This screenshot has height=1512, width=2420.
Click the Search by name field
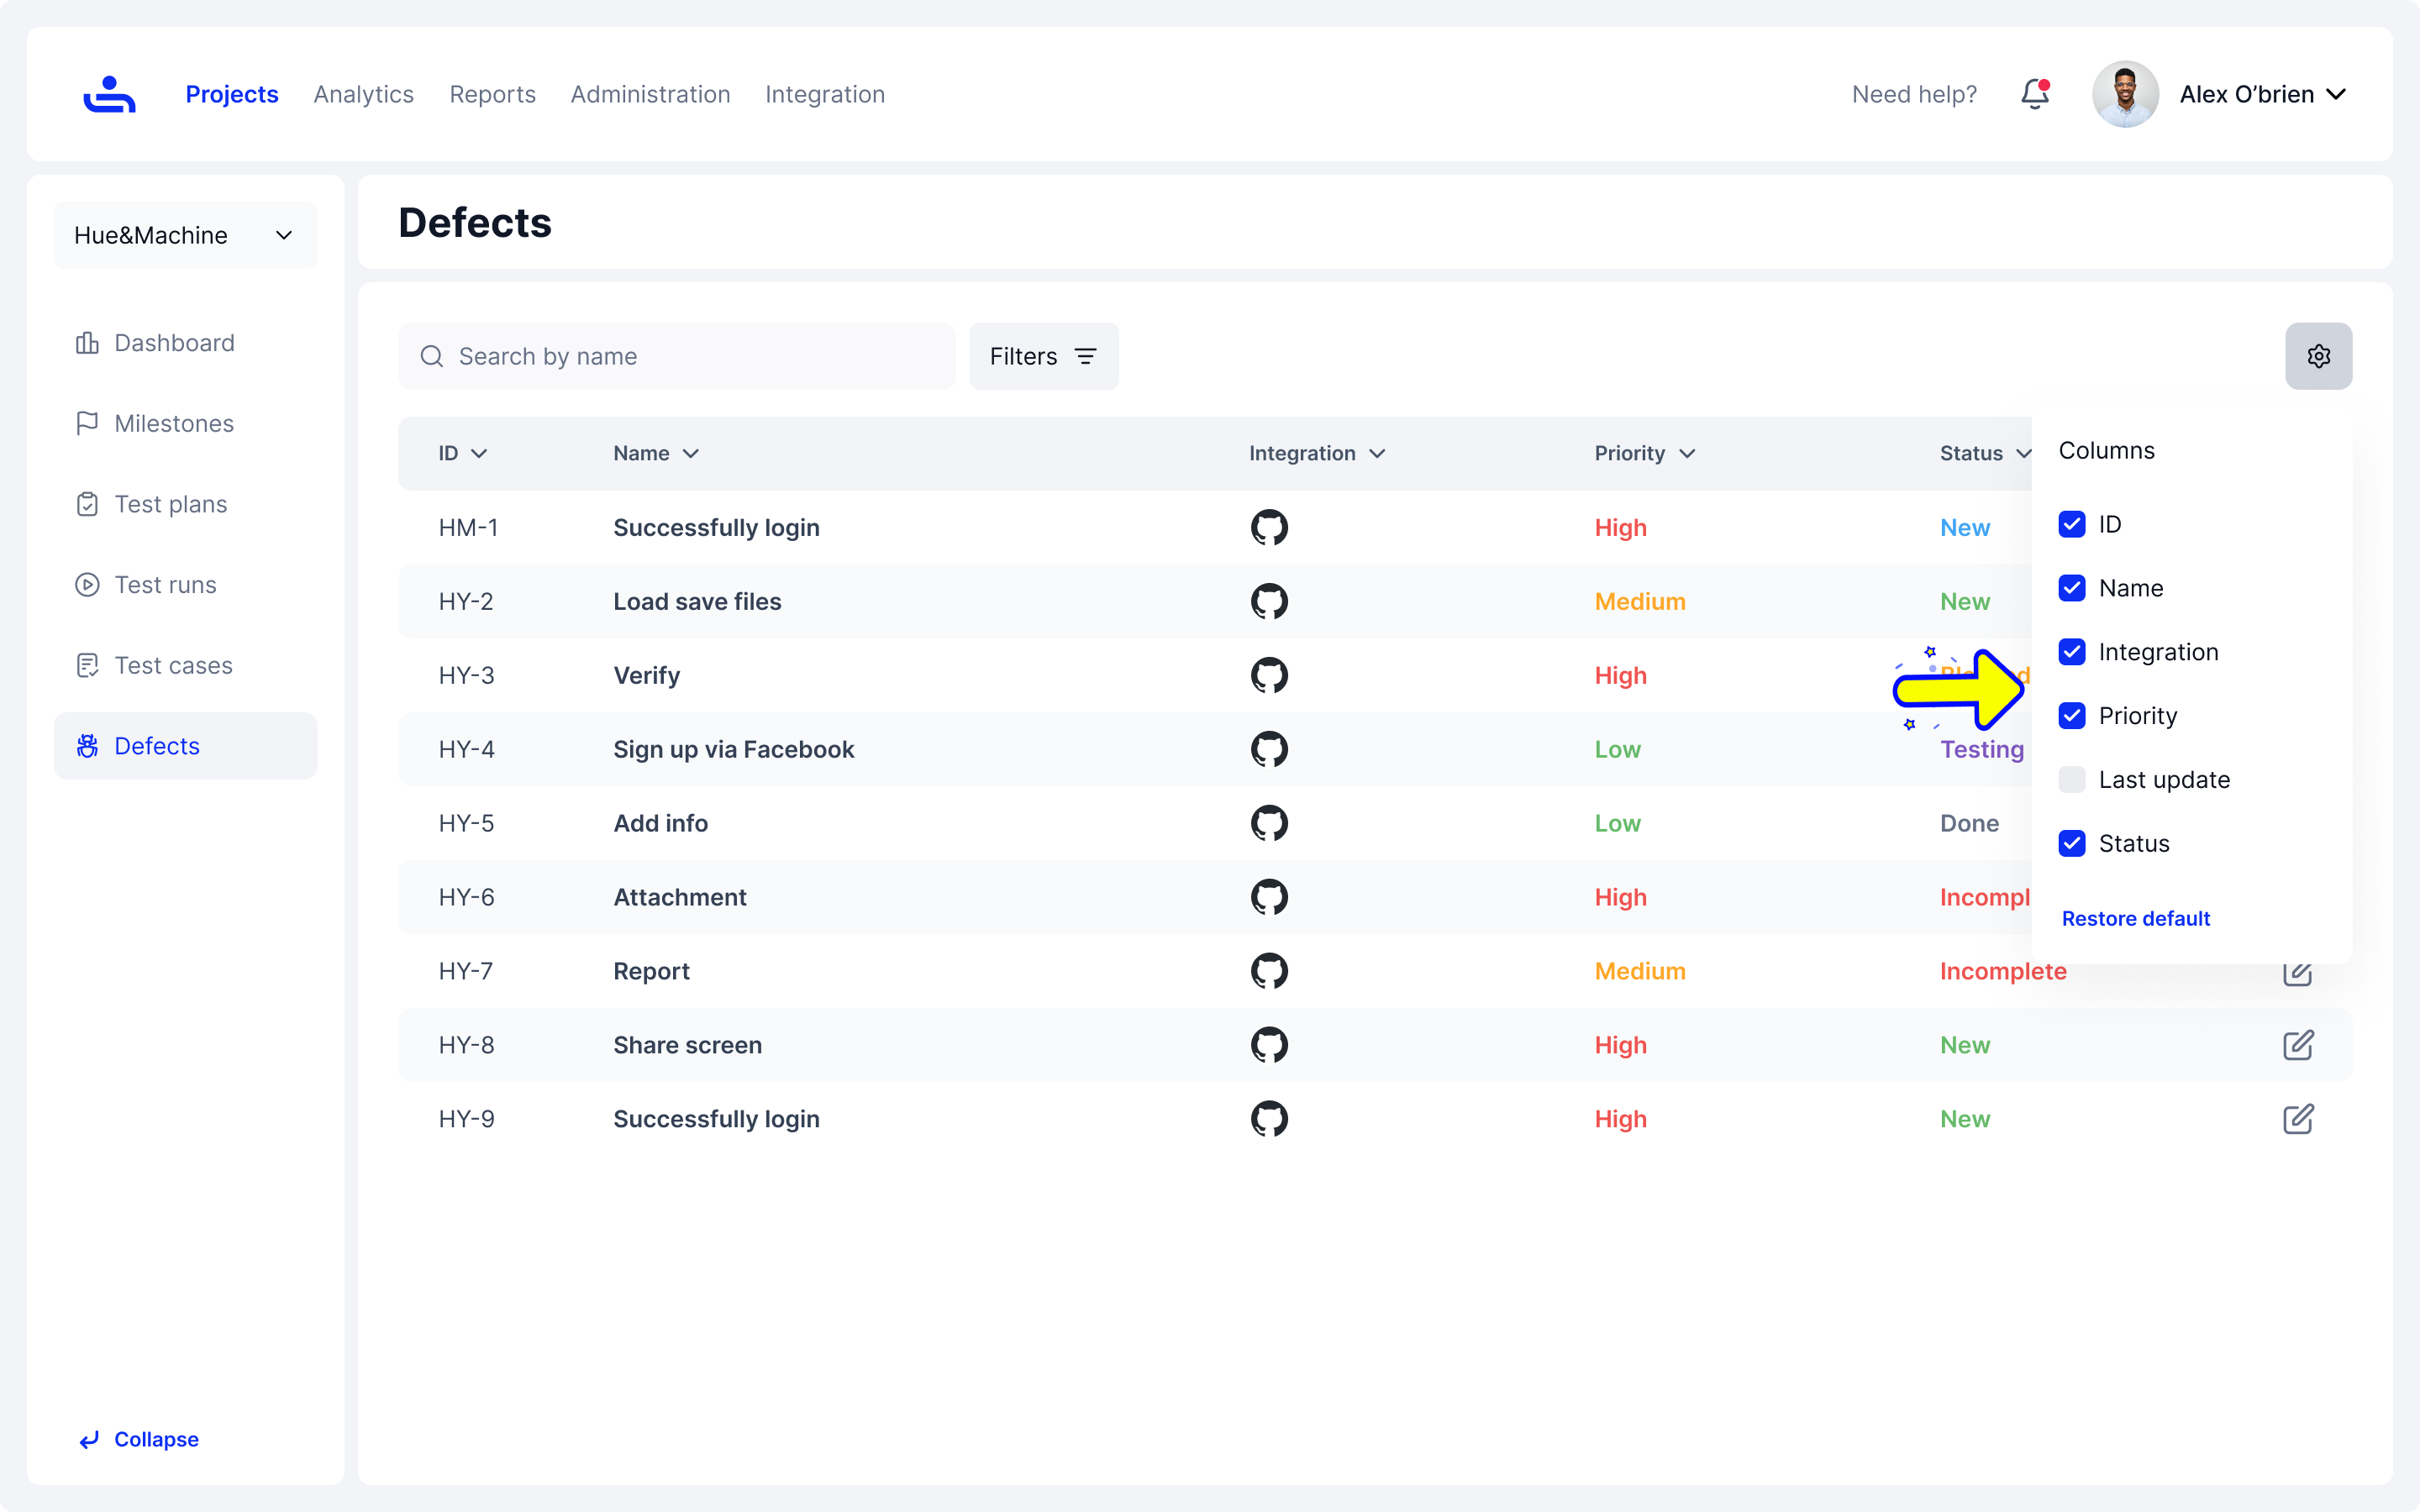coord(690,356)
